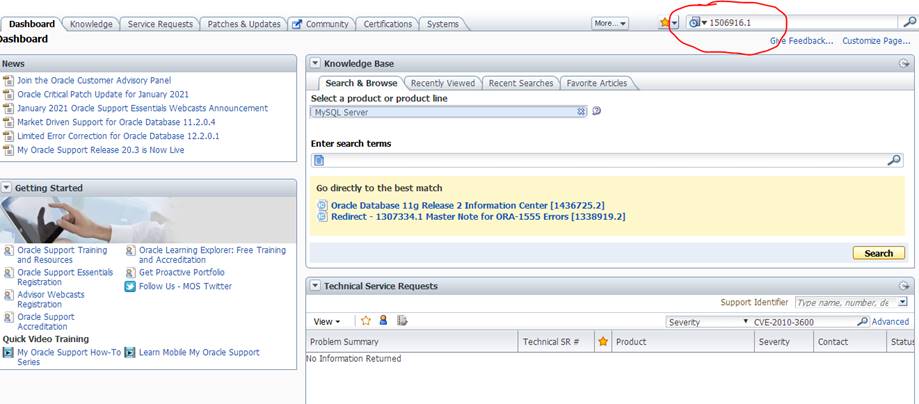Viewport: 919px width, 404px height.
Task: Click the Favorites star icon in header
Action: coord(664,23)
